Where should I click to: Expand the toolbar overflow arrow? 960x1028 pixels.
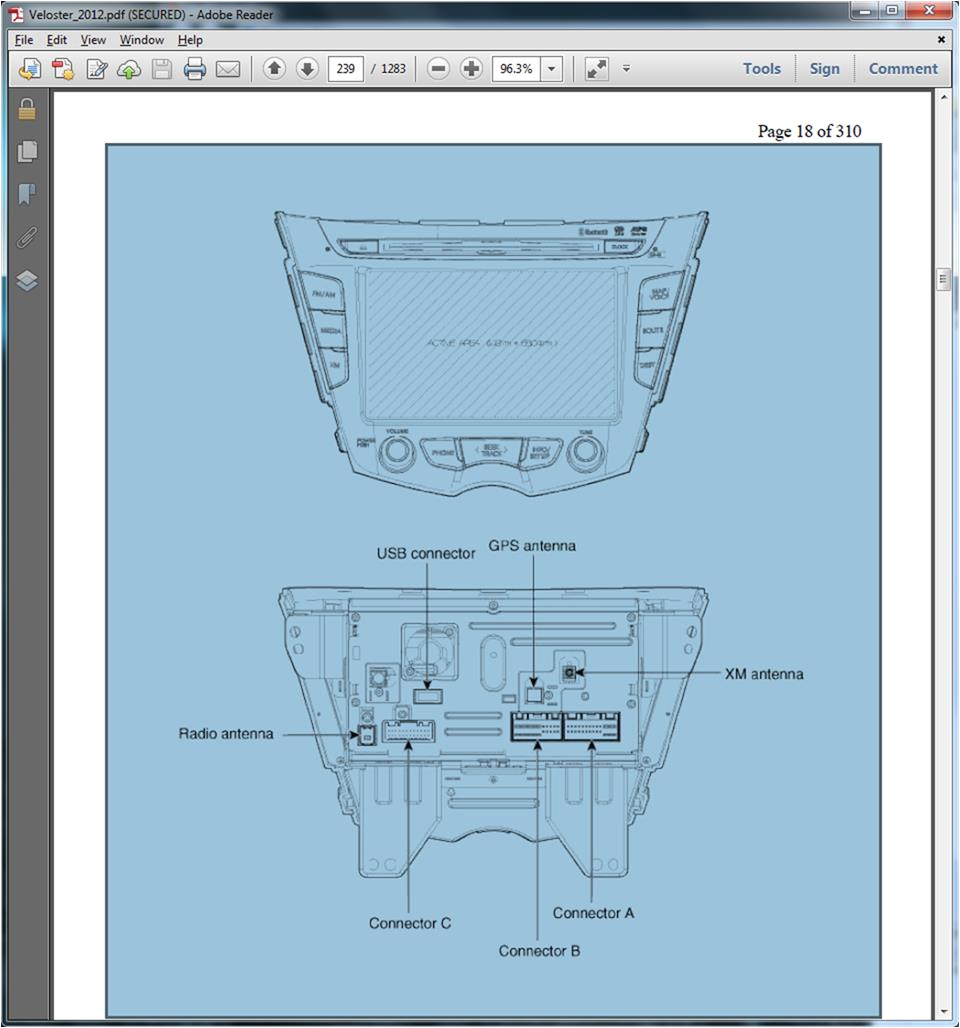627,69
